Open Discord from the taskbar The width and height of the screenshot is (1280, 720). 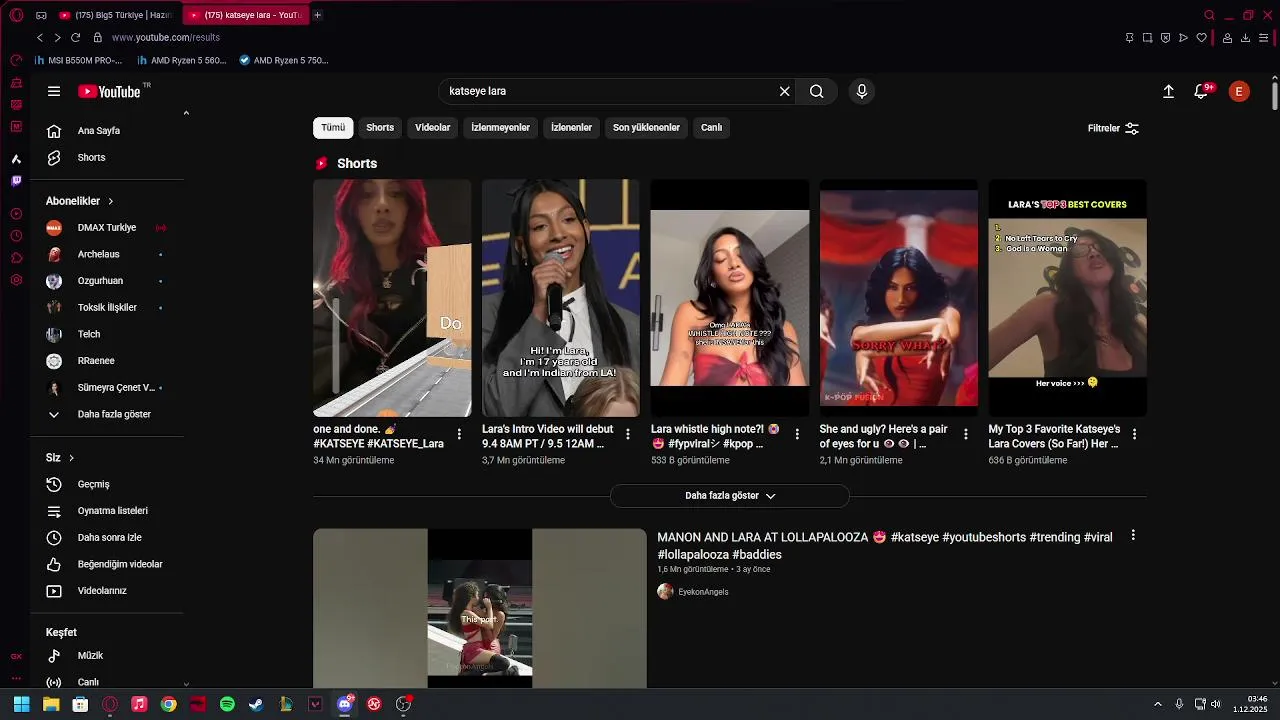click(x=345, y=704)
